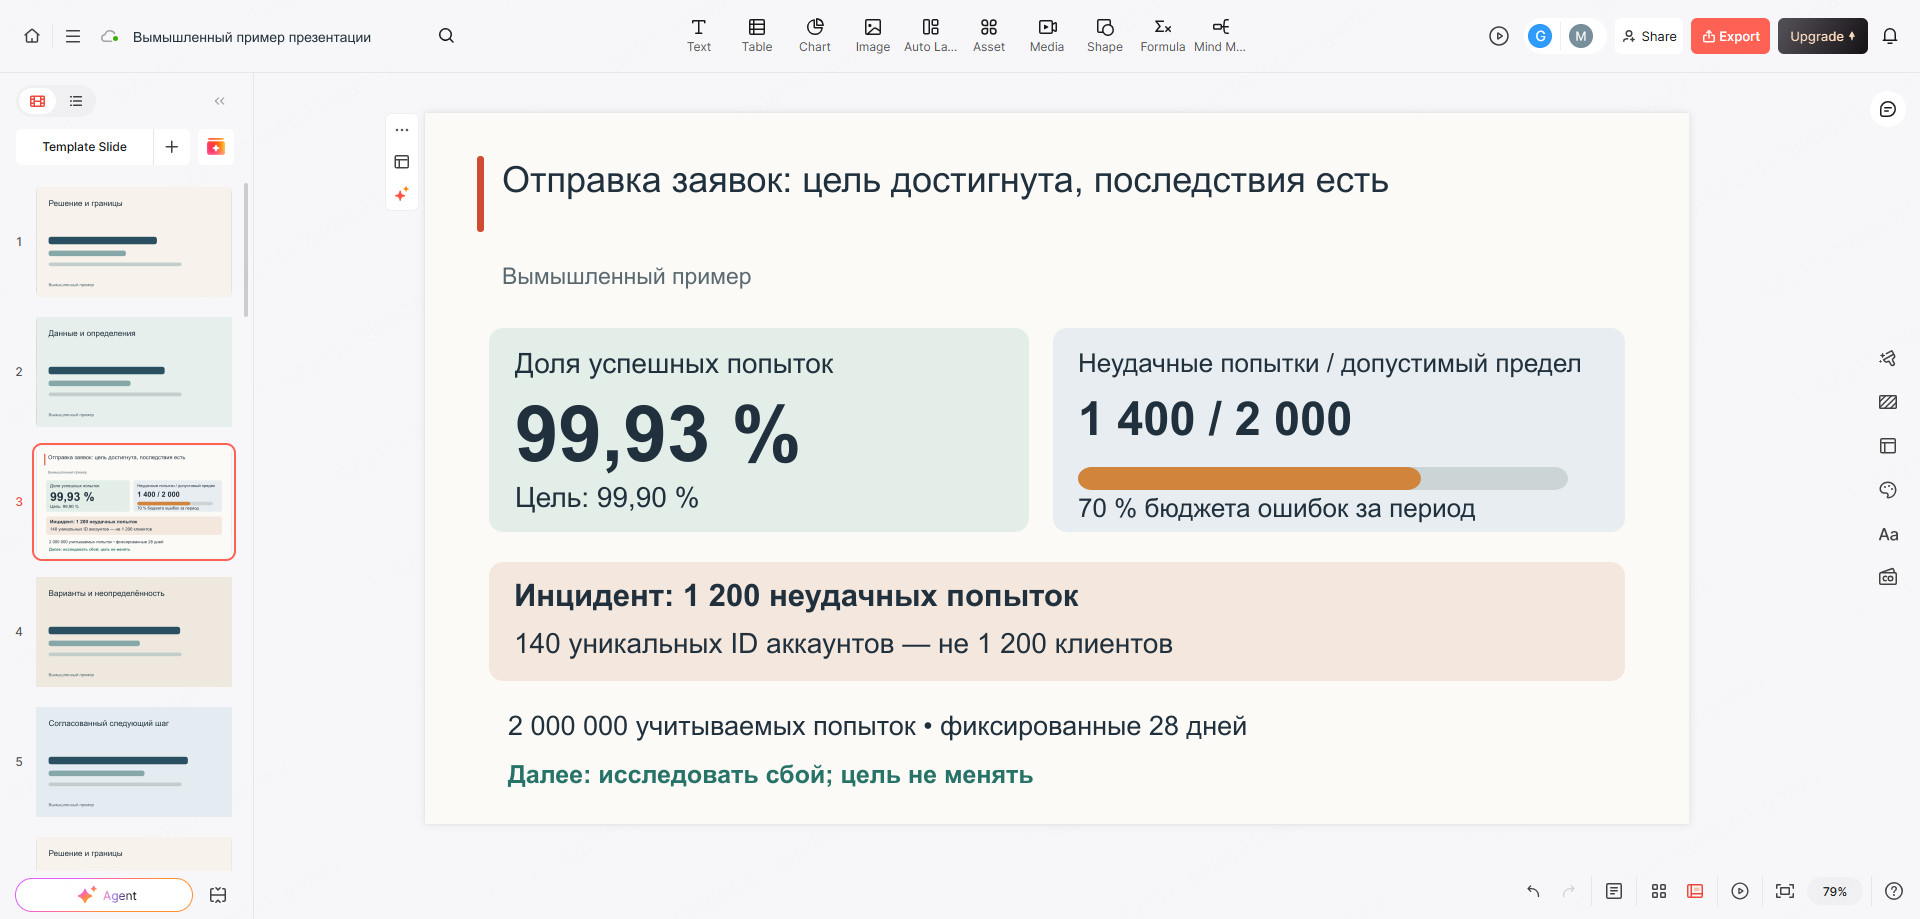This screenshot has width=1920, height=919.
Task: Undo the last action
Action: coord(1533,891)
